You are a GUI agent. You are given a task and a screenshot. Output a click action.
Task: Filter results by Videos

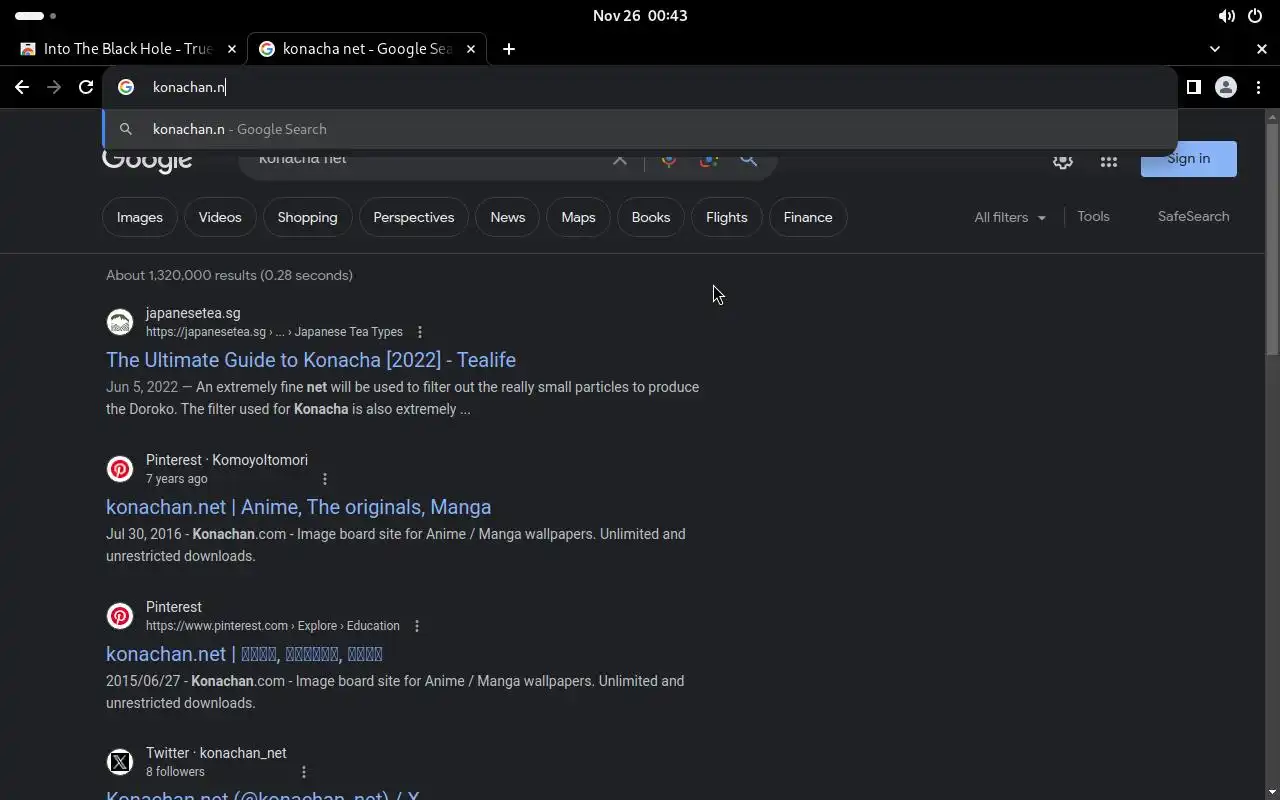[220, 217]
